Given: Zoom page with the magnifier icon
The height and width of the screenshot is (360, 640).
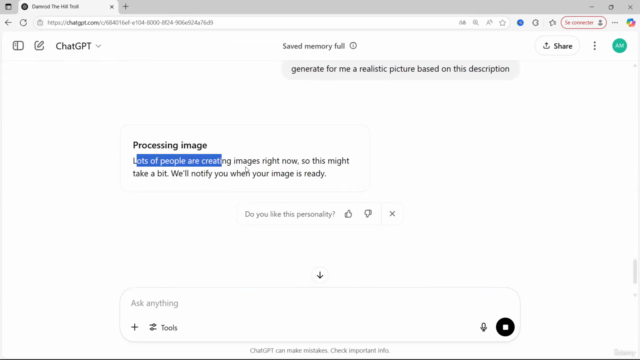Looking at the screenshot, I should coord(476,22).
